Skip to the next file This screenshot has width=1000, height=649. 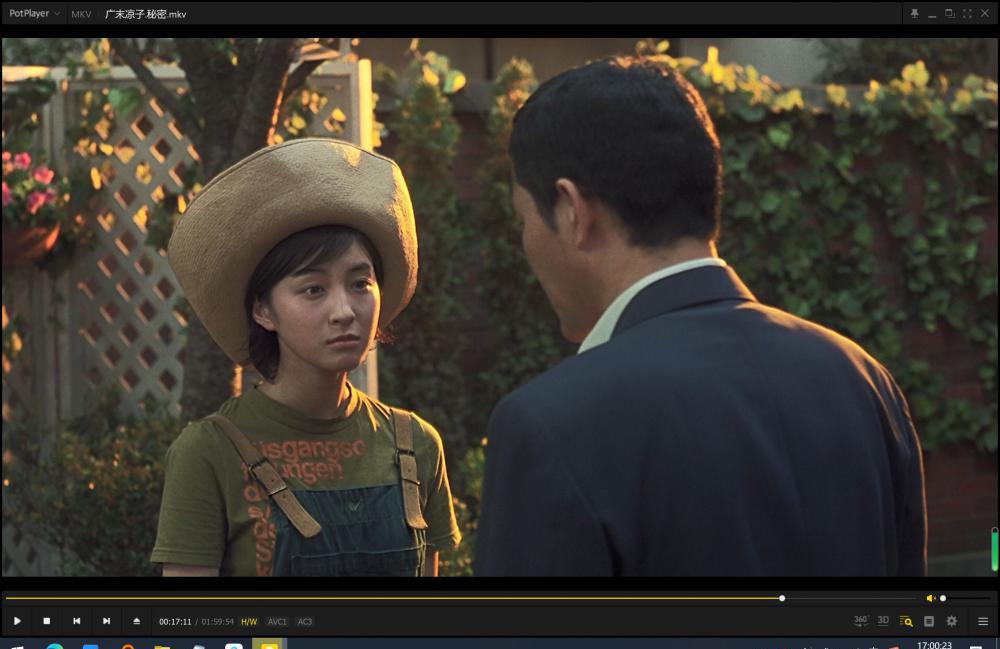(x=107, y=621)
